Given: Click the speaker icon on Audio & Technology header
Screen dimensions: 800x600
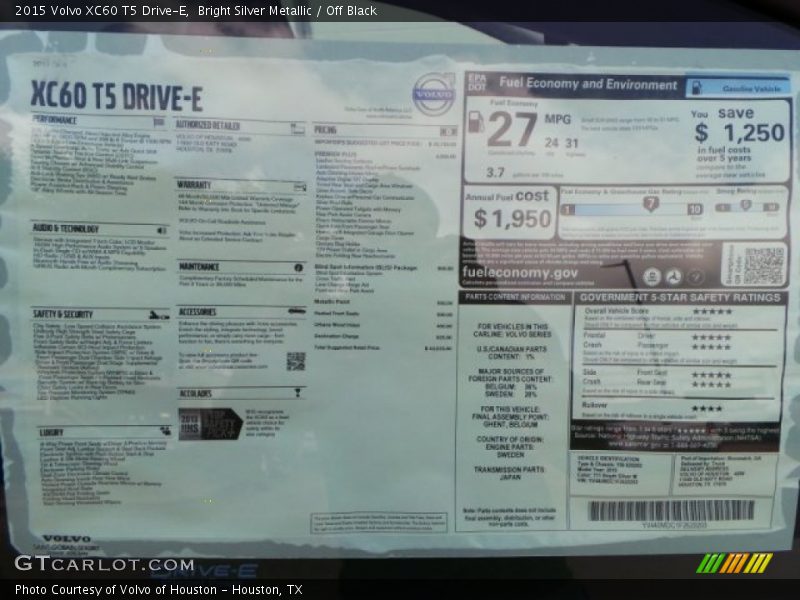Looking at the screenshot, I should pyautogui.click(x=162, y=231).
